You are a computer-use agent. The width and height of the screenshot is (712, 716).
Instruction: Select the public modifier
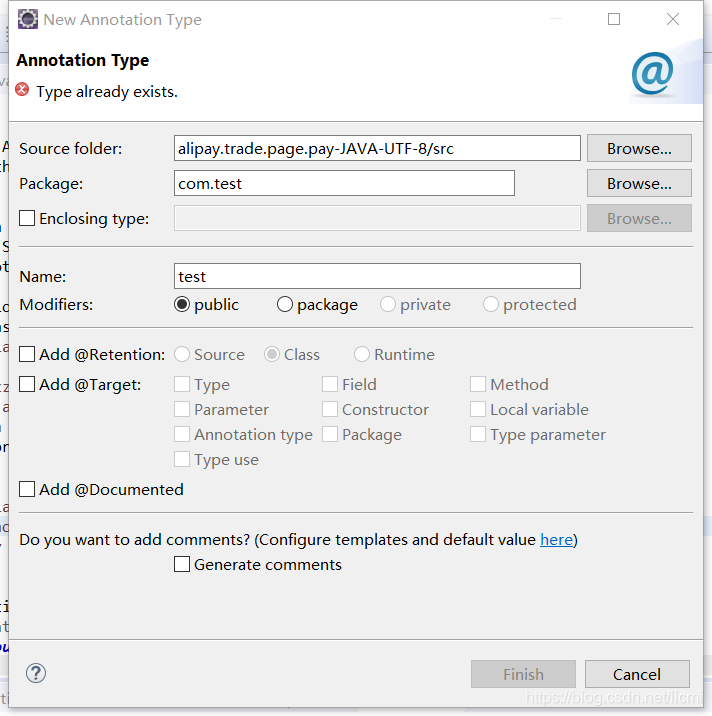(182, 304)
